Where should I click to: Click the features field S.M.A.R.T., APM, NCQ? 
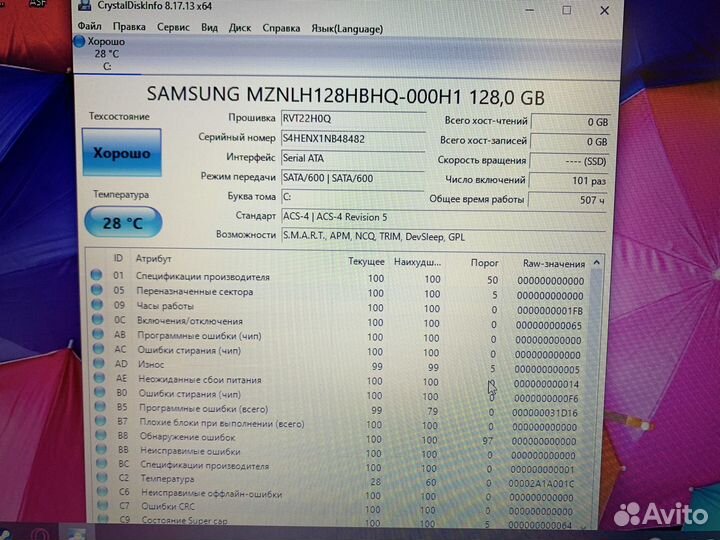click(x=443, y=237)
